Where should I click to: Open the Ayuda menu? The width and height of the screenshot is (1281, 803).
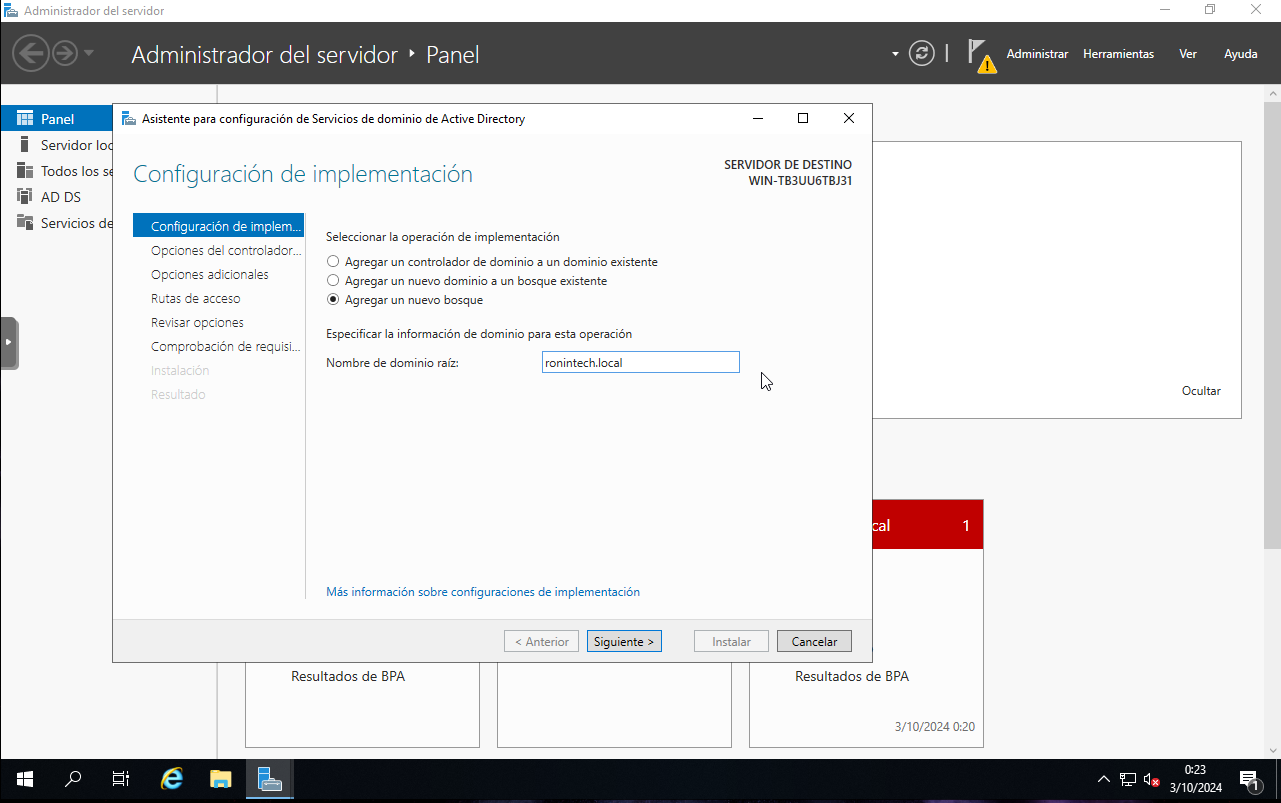click(1241, 54)
